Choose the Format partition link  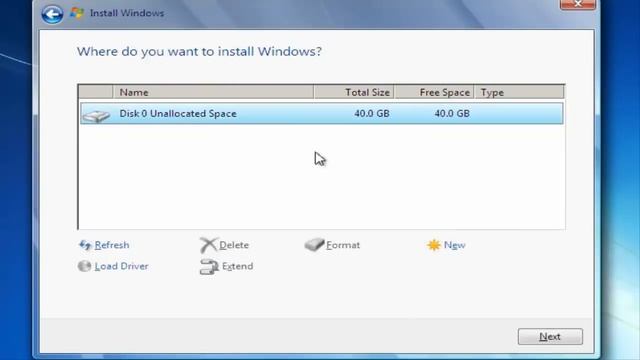click(x=343, y=245)
